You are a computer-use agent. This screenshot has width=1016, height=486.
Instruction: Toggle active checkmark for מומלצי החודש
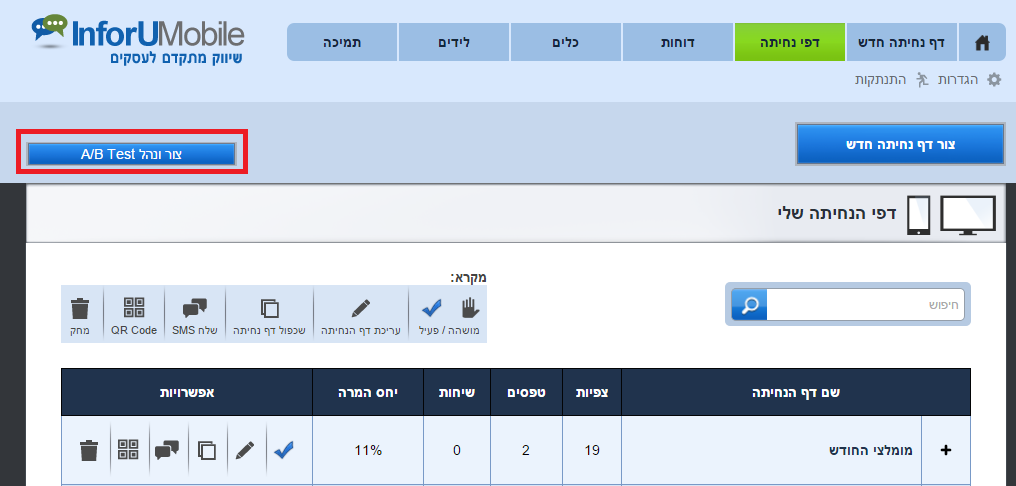[x=284, y=450]
